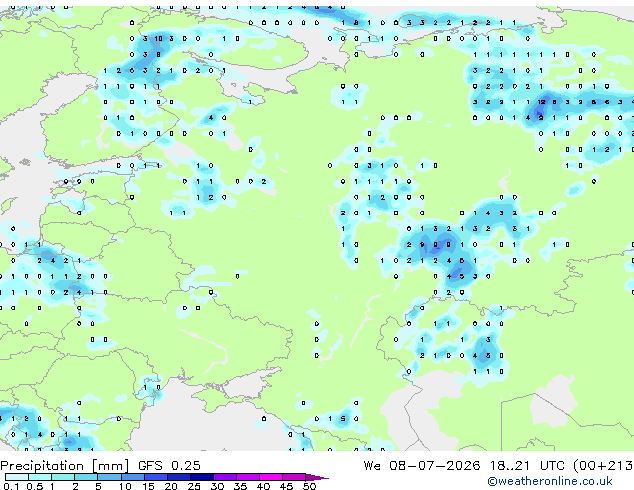Click the 40–45 mm magenta swatch
Screen dimensions: 634x490
[x=271, y=477]
